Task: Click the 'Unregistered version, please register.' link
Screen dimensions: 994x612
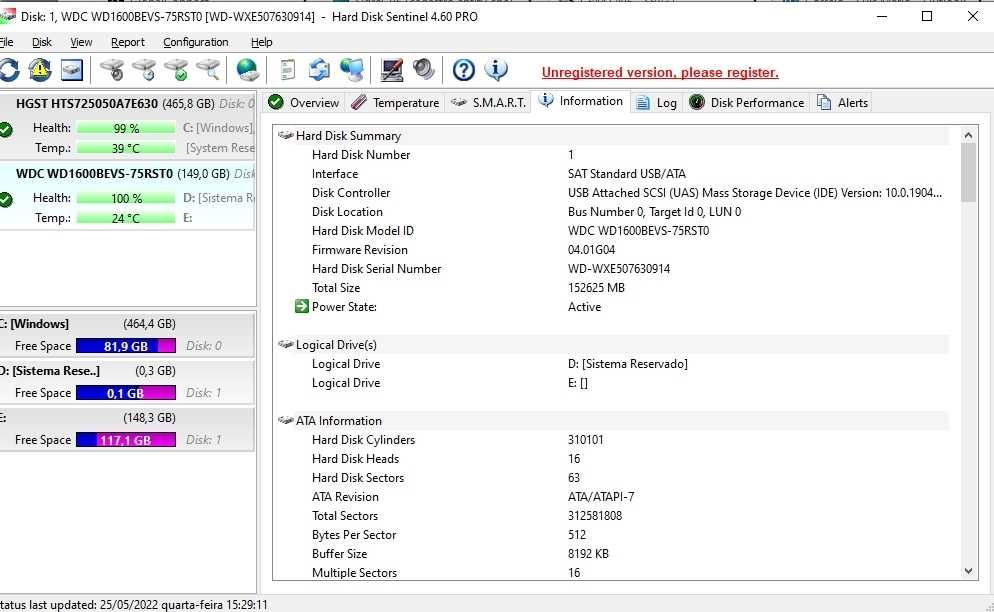Action: [x=660, y=72]
